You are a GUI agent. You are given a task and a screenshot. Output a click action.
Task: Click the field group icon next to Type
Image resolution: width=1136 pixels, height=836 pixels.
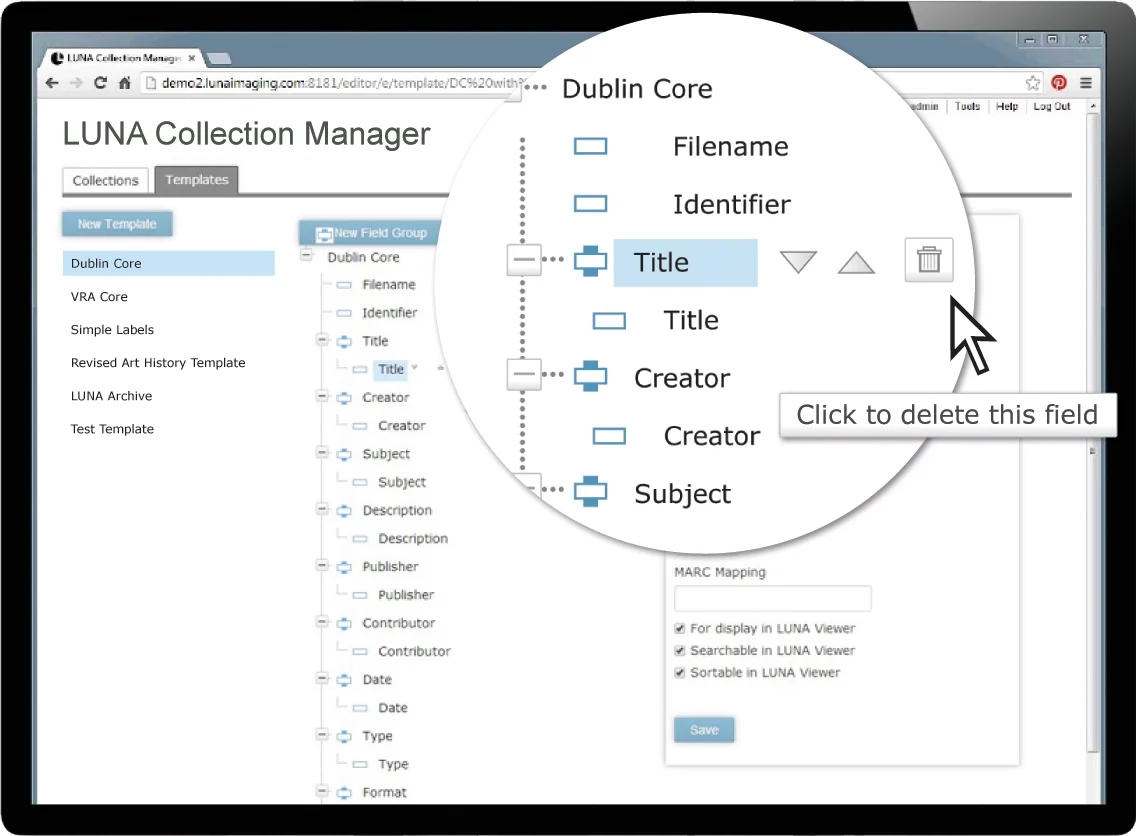pyautogui.click(x=344, y=737)
